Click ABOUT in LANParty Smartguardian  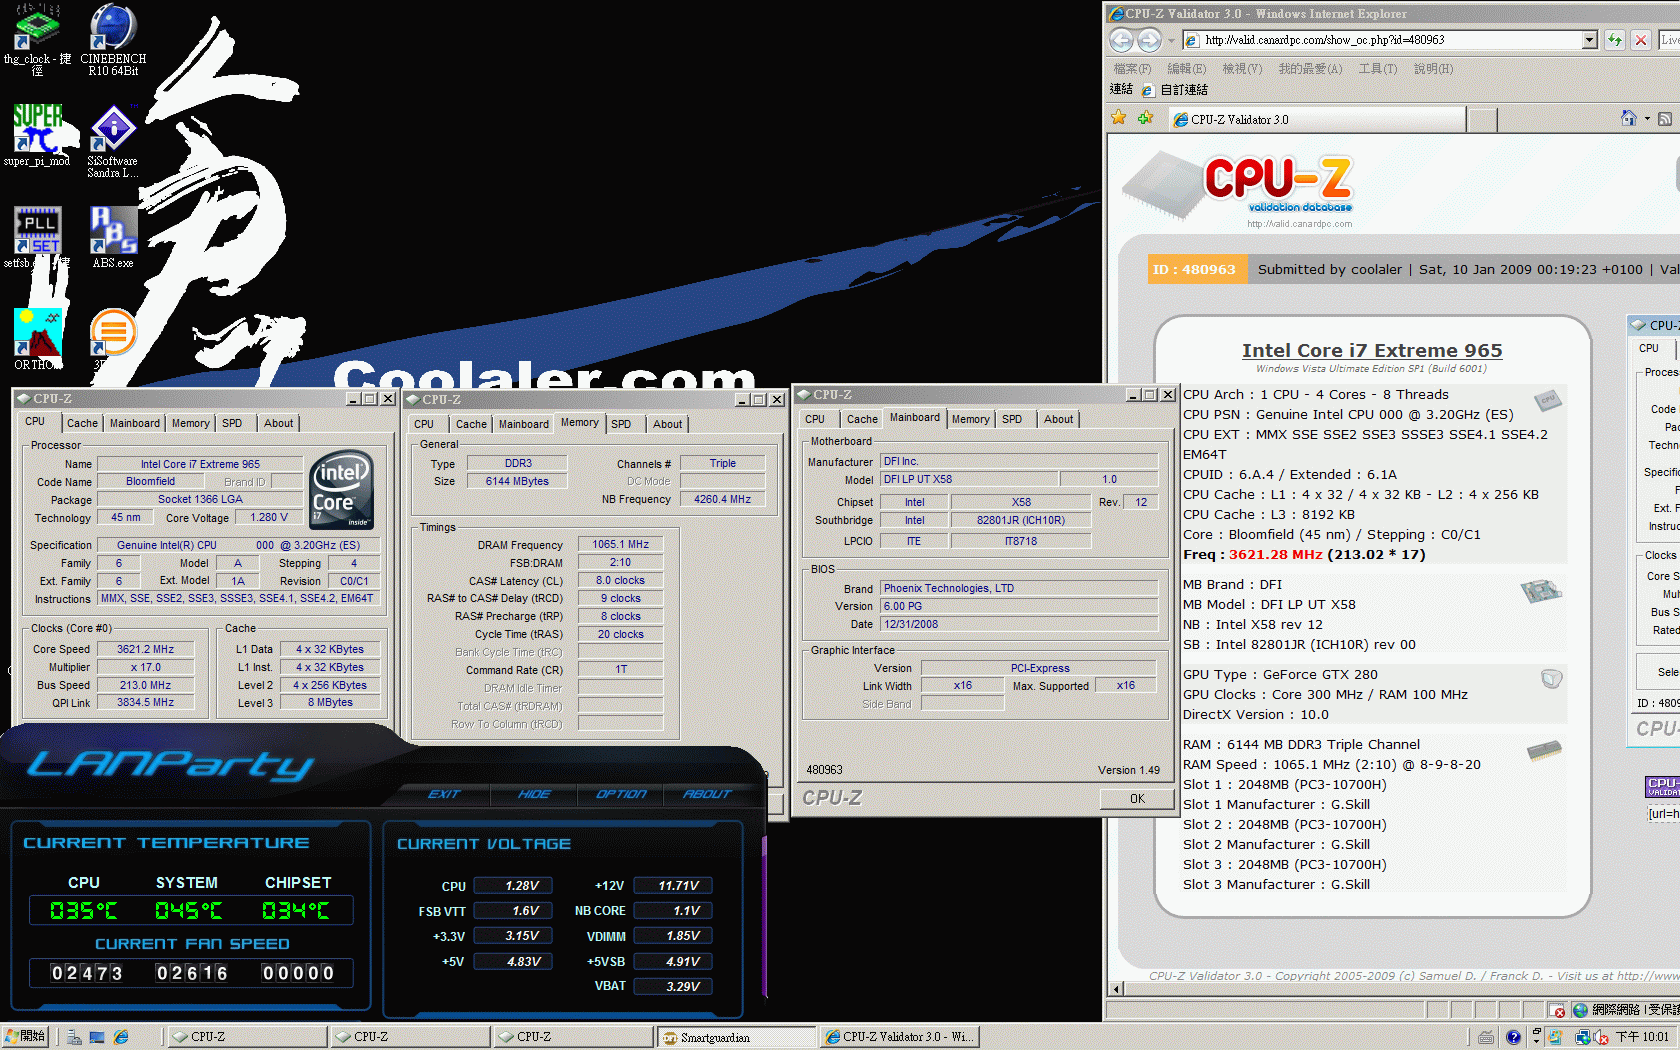pyautogui.click(x=707, y=794)
